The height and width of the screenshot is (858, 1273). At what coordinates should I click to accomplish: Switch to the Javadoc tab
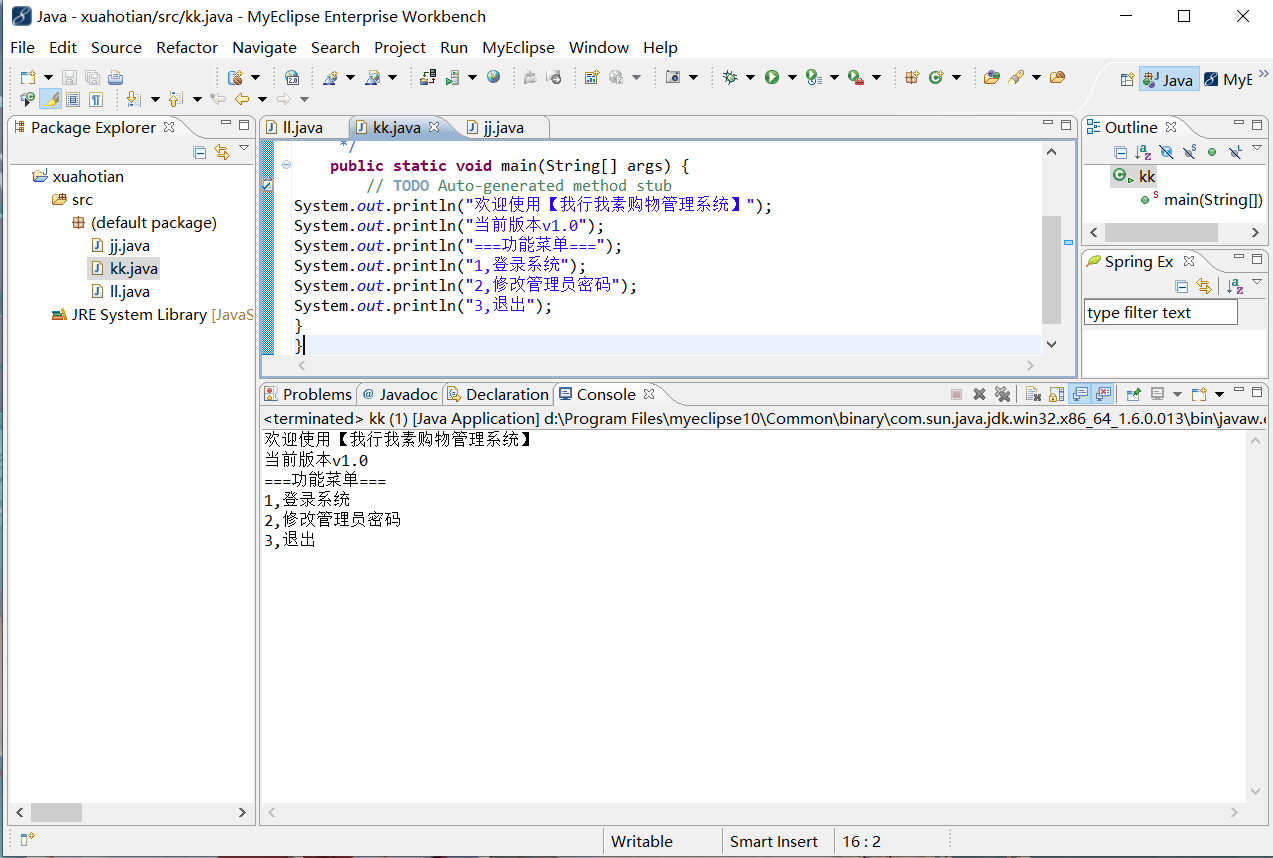click(x=400, y=394)
